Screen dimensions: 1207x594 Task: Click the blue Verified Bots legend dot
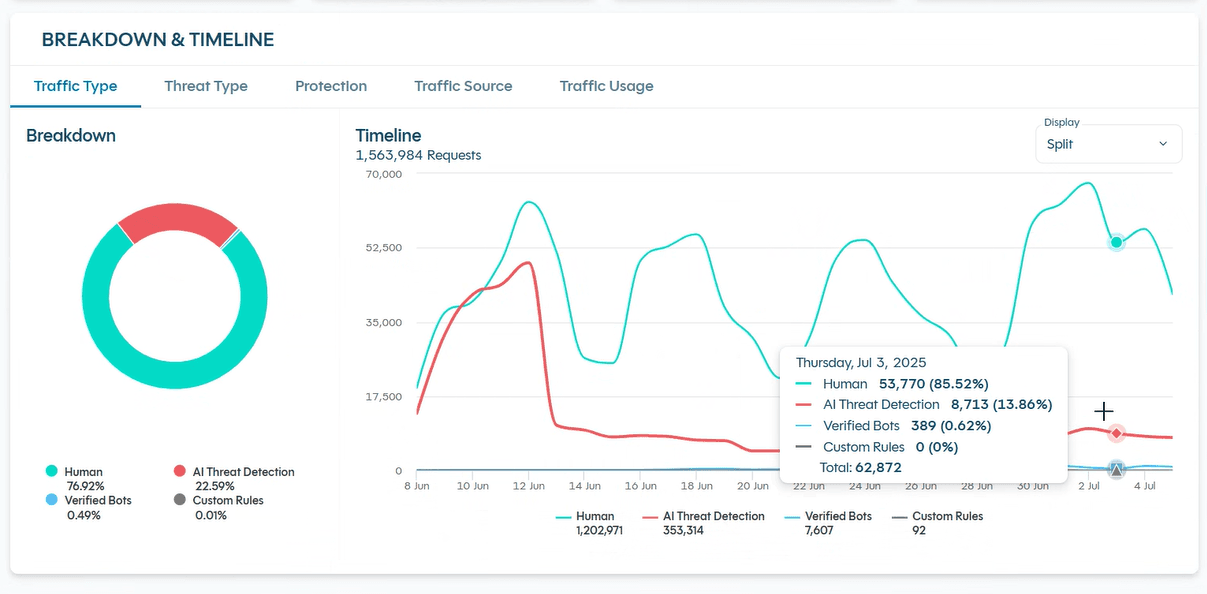pyautogui.click(x=52, y=500)
